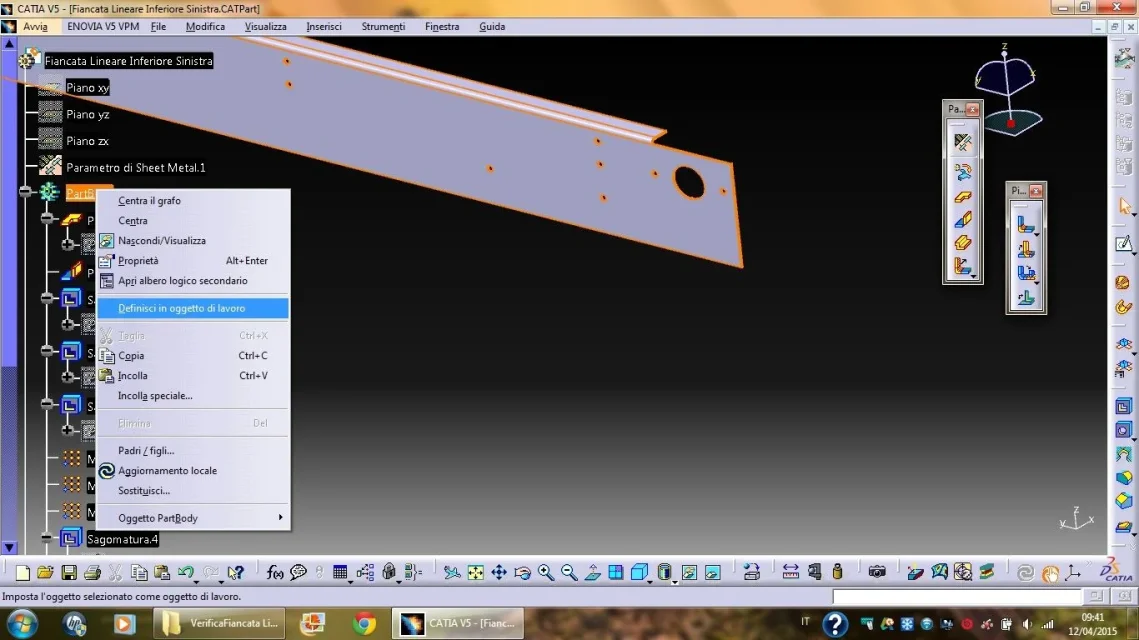
Task: Close the Pi... floating toolbar
Action: 1036,190
